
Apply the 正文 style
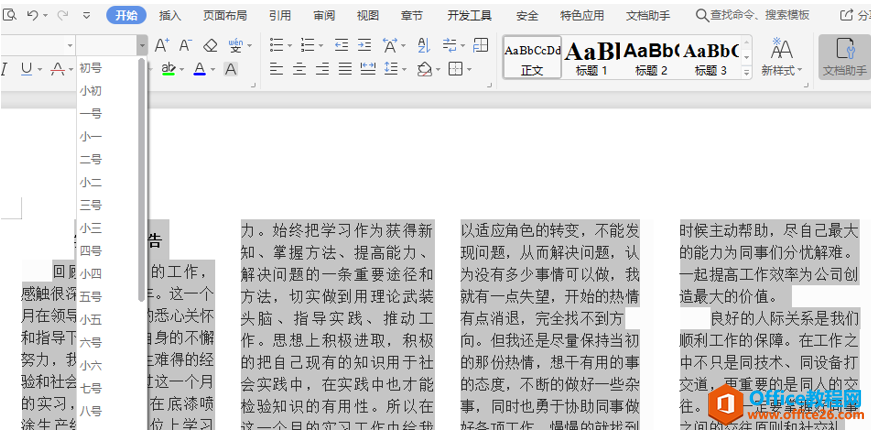point(532,58)
